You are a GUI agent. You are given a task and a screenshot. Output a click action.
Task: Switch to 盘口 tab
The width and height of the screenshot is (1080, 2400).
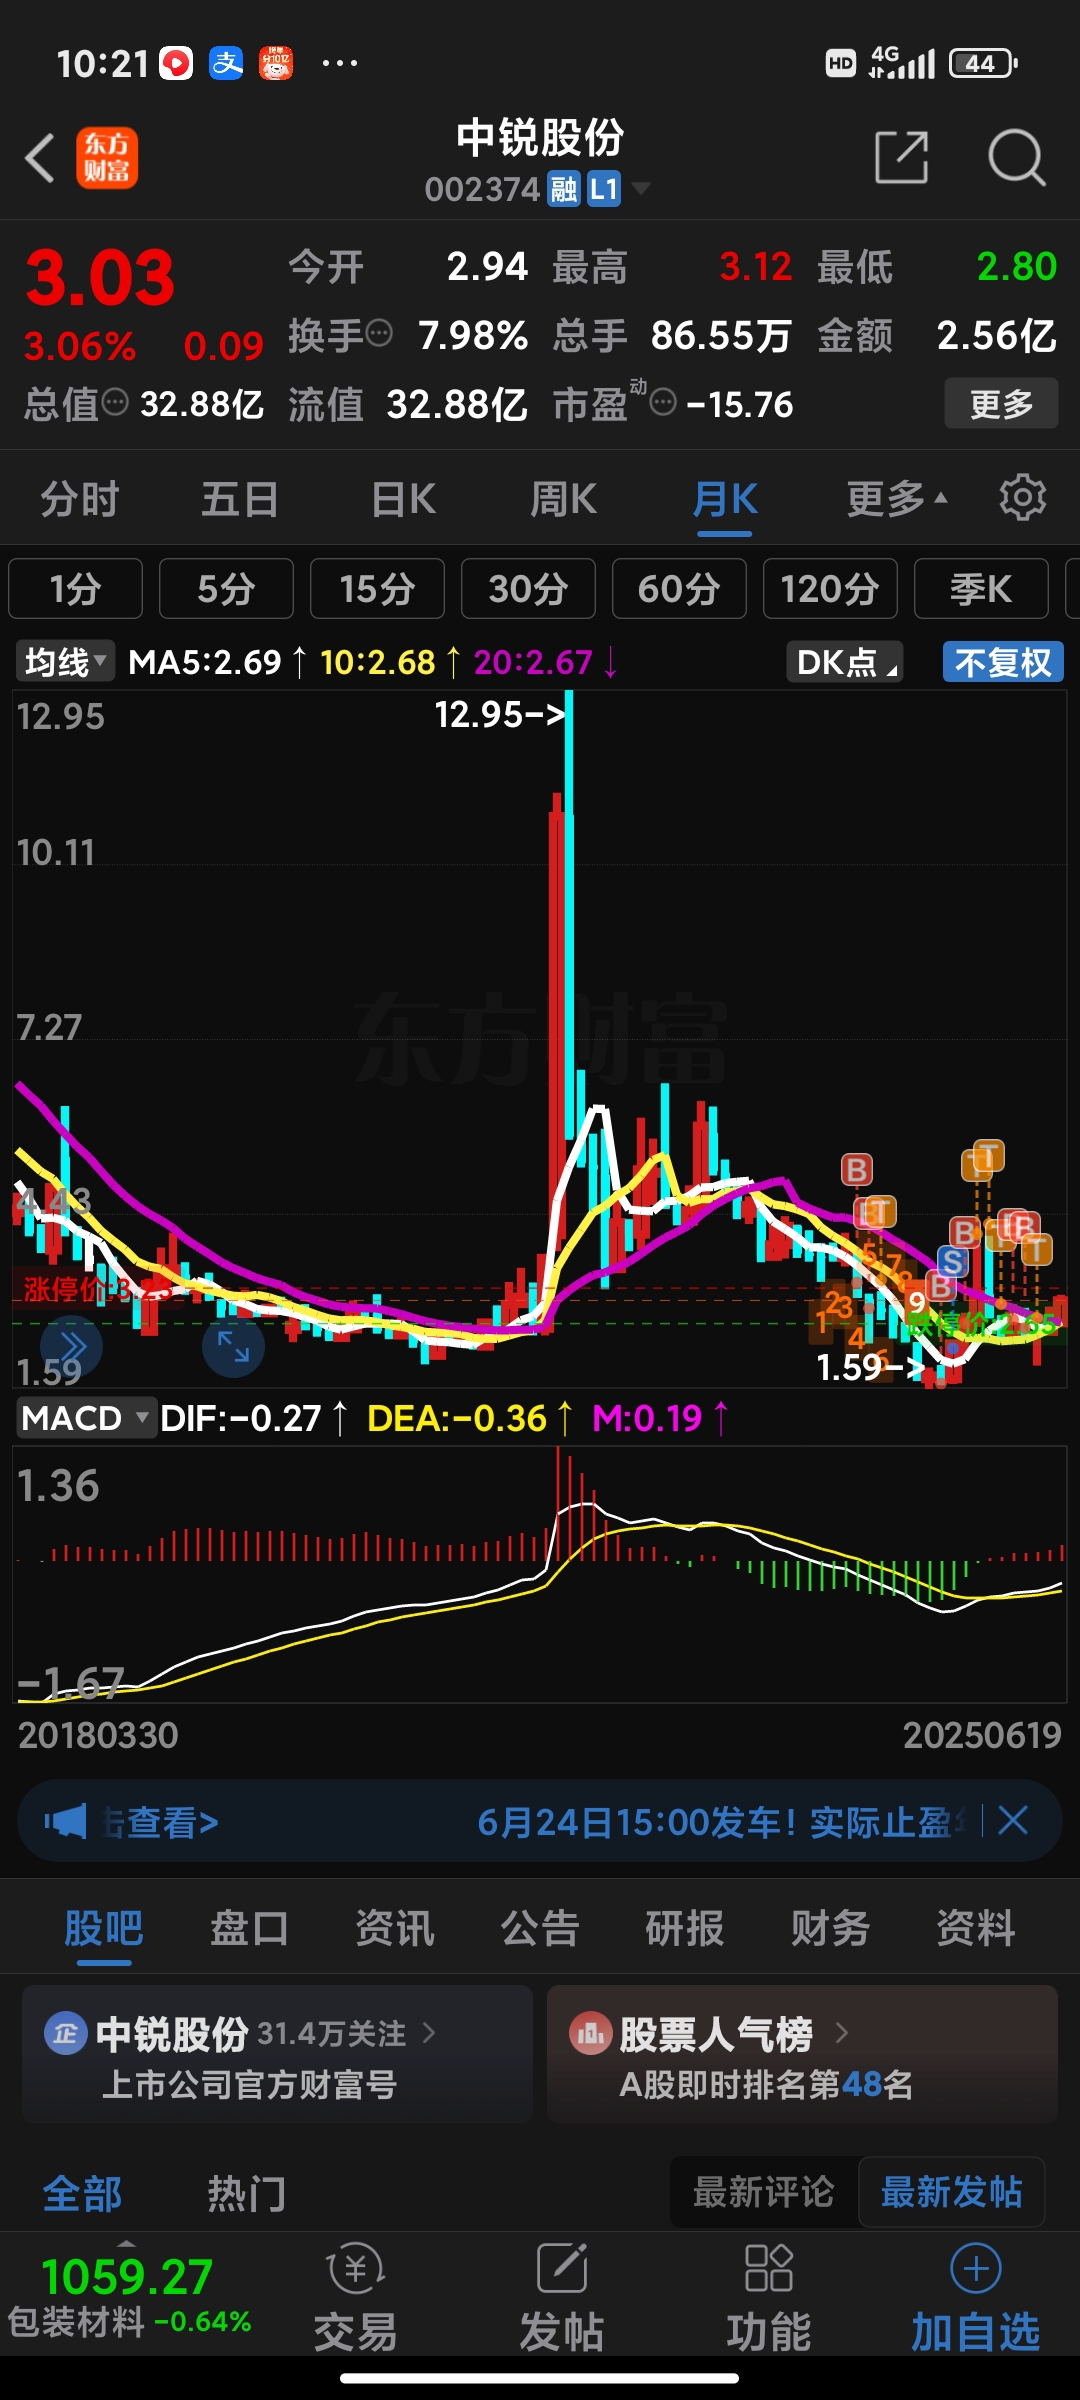tap(249, 1927)
